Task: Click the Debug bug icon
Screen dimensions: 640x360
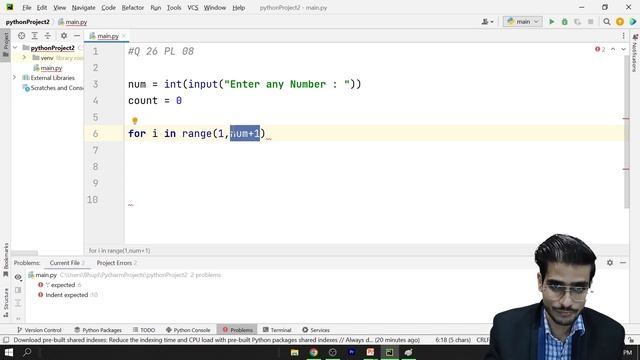Action: click(x=564, y=22)
